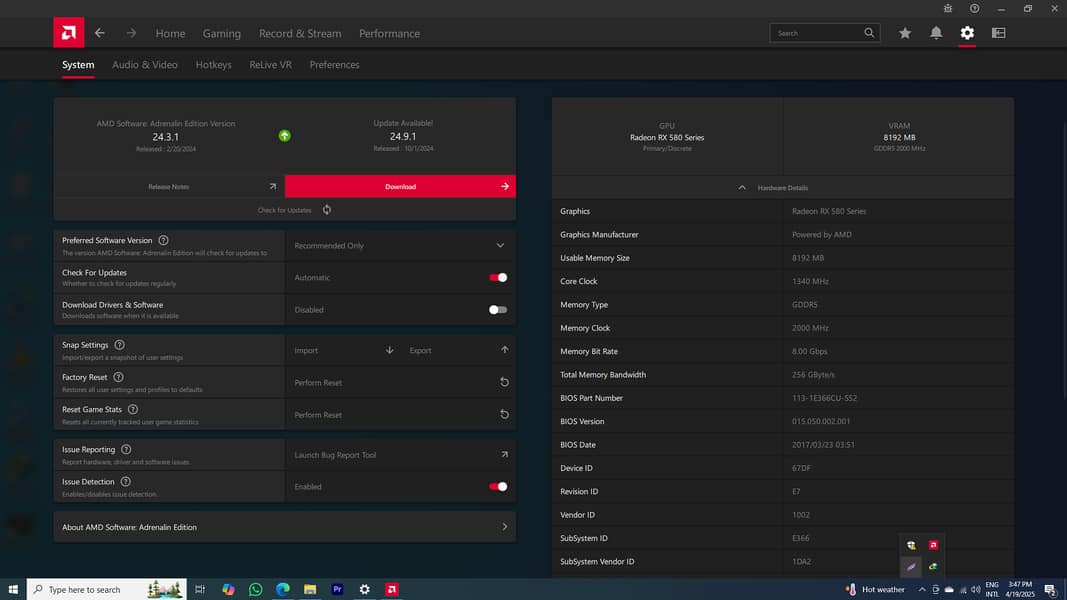Image resolution: width=1067 pixels, height=600 pixels.
Task: Click AMD icon in system tray popup
Action: point(933,545)
